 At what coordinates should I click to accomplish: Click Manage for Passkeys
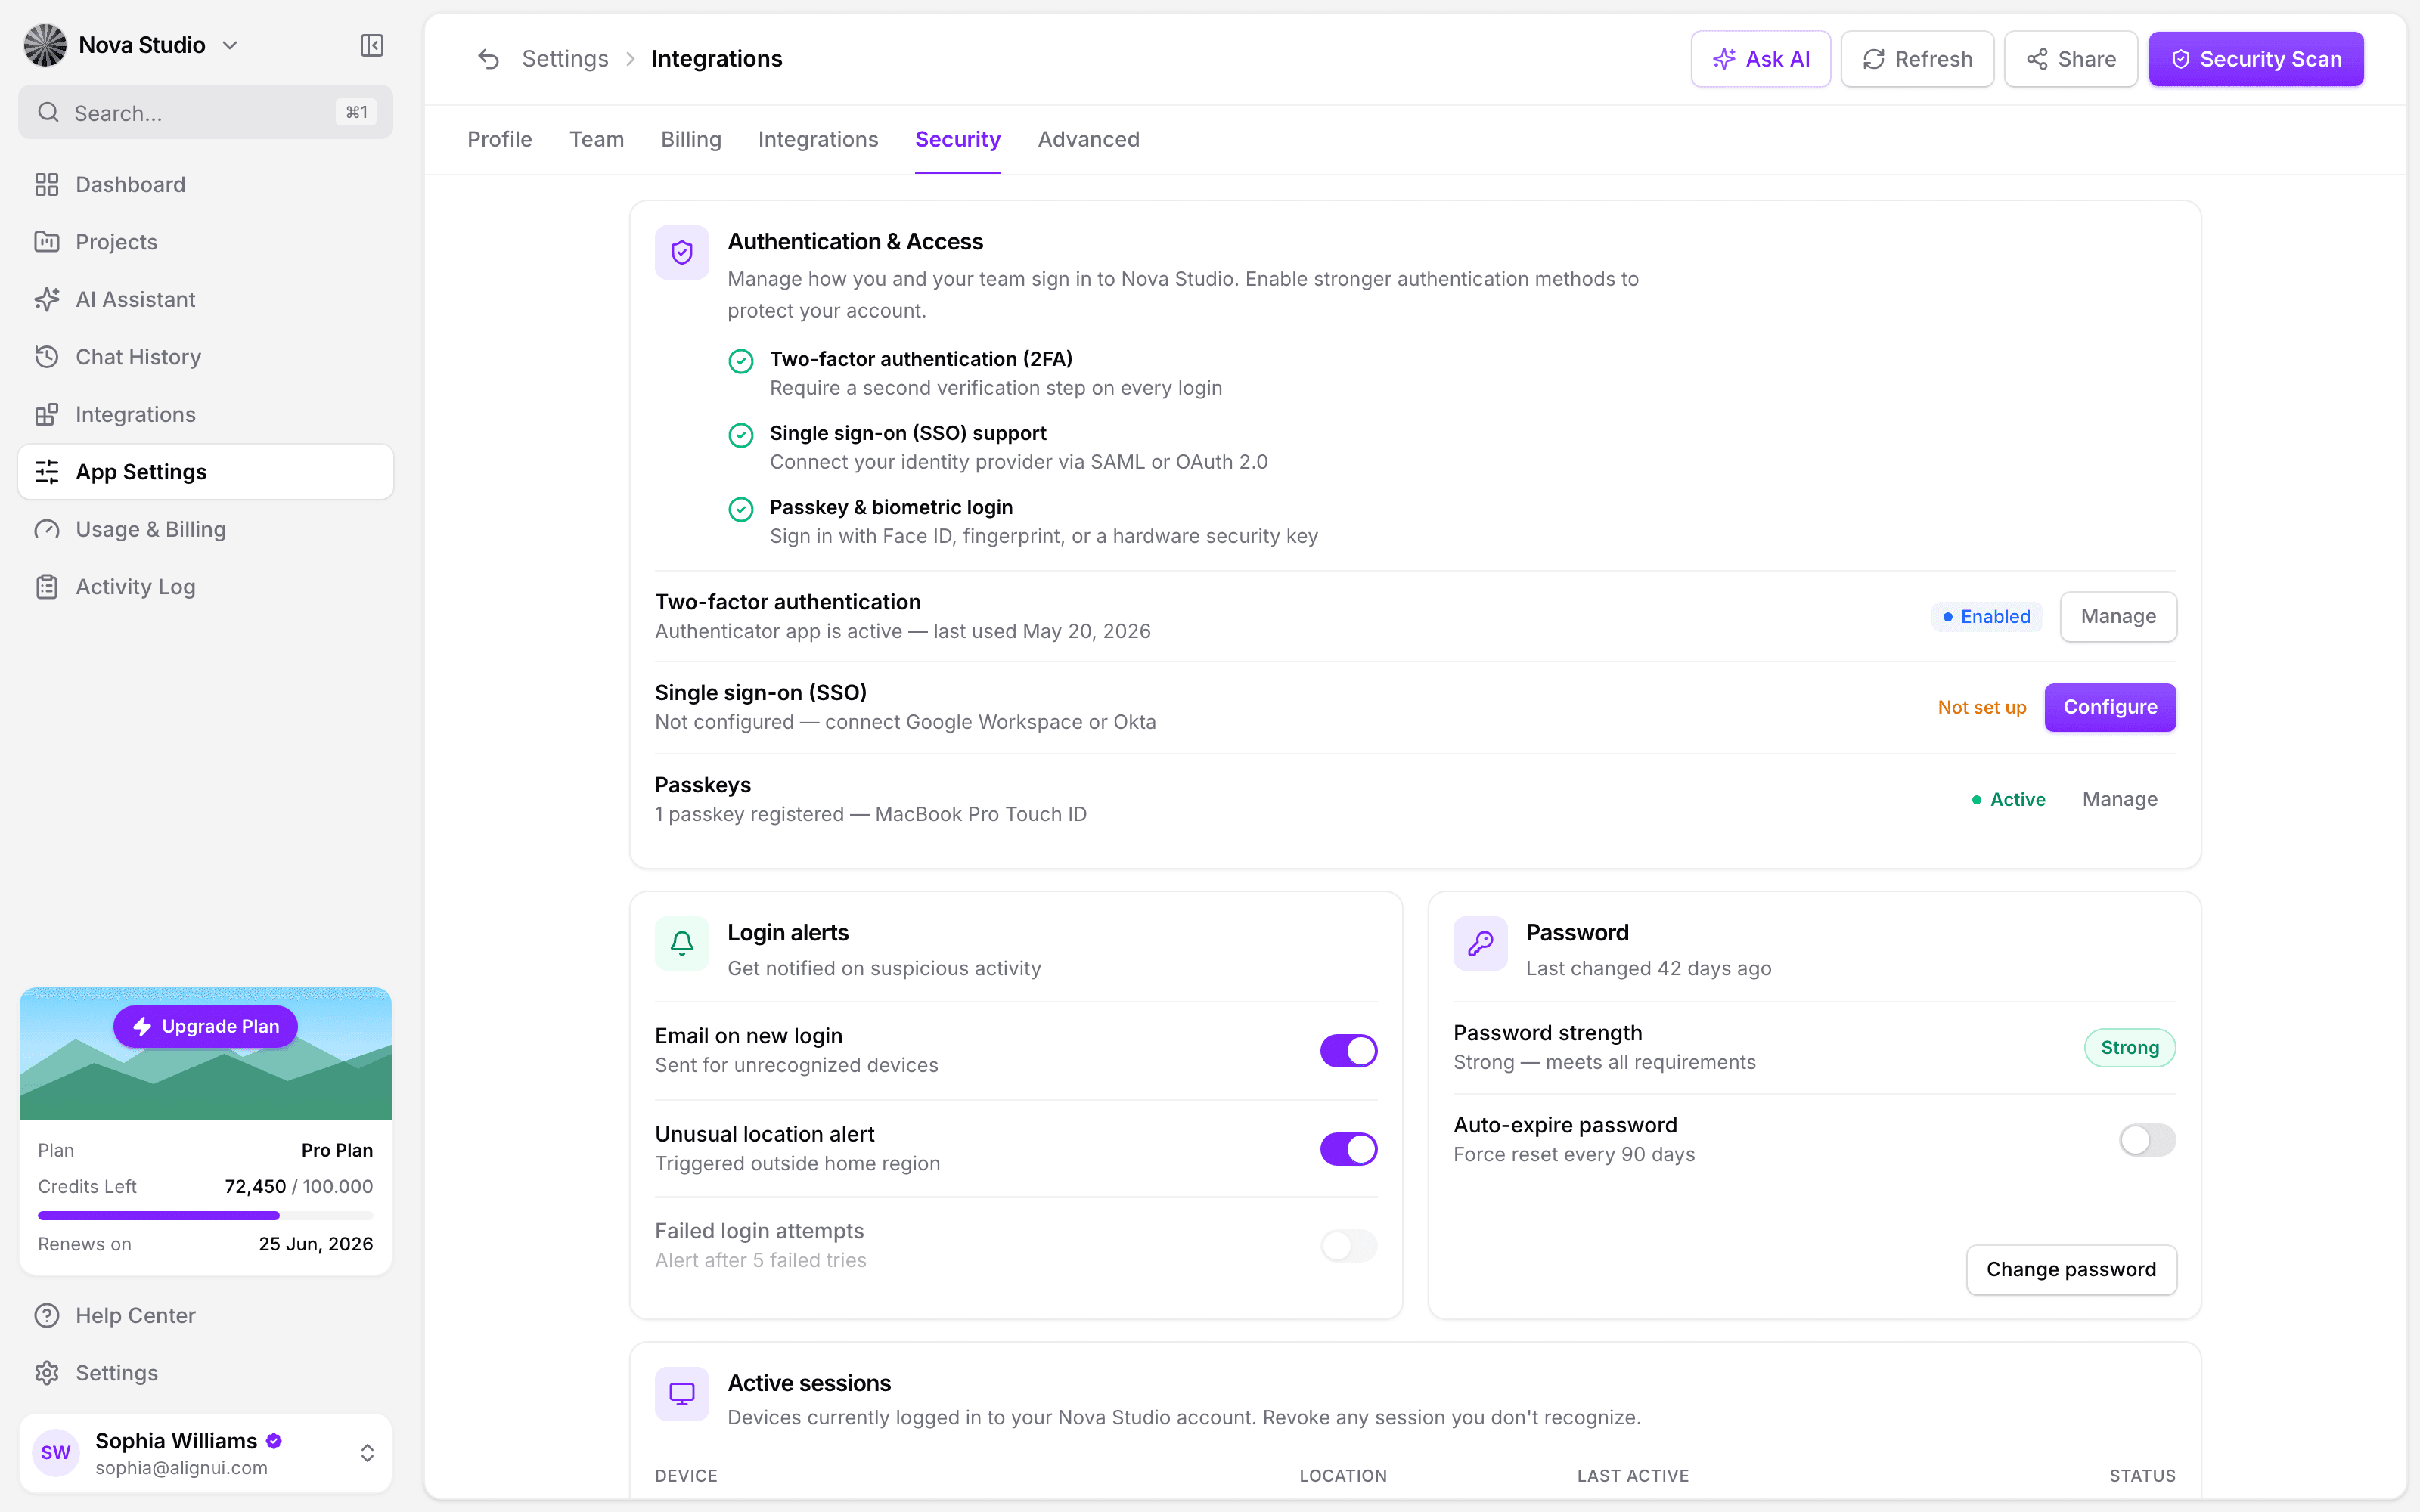pyautogui.click(x=2119, y=799)
